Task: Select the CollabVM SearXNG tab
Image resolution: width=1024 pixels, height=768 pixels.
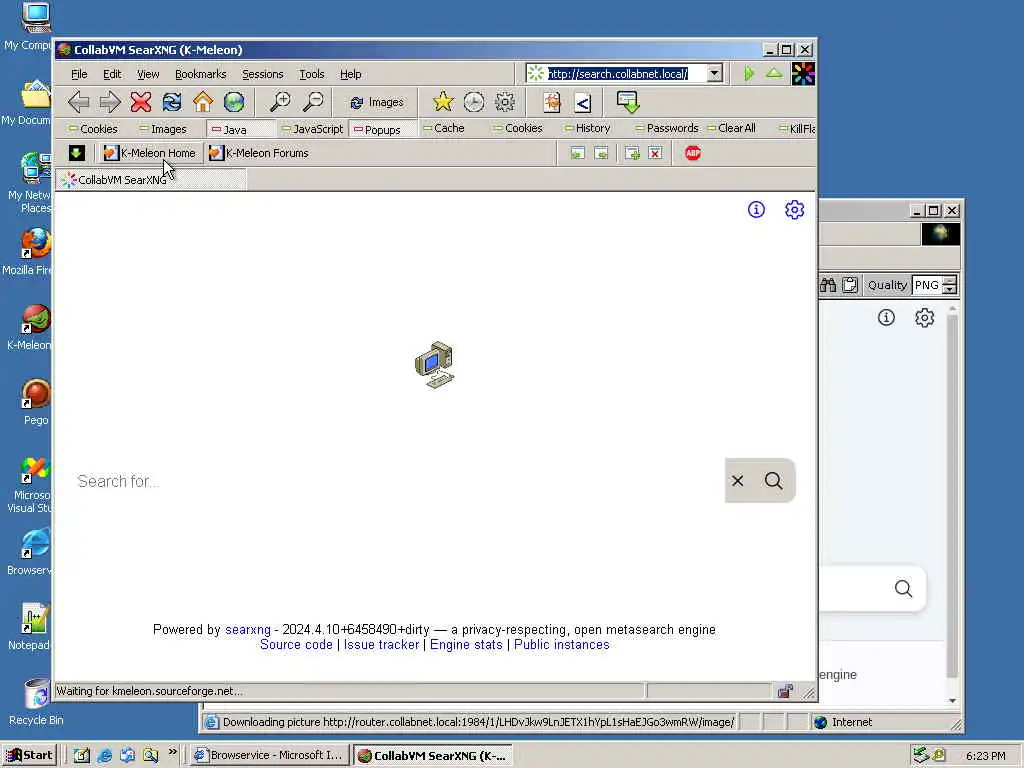Action: 152,180
